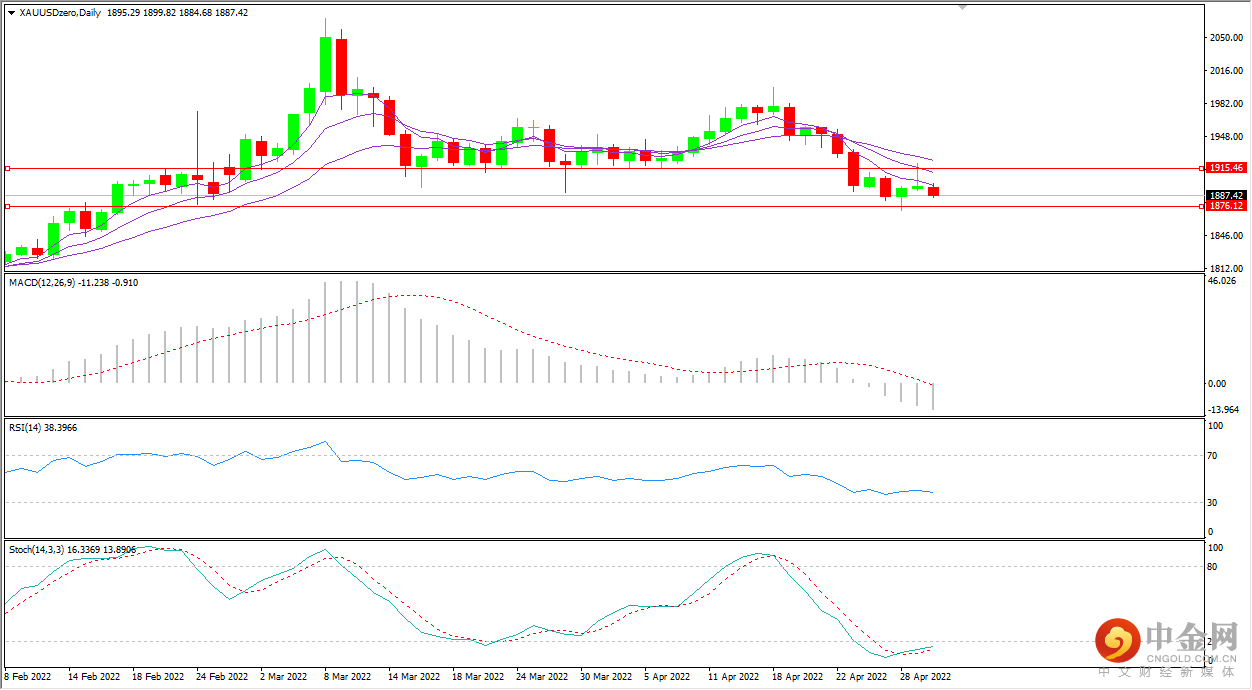Click the latest red candle on the chart
Viewport: 1252px width, 690px height.
click(x=933, y=191)
